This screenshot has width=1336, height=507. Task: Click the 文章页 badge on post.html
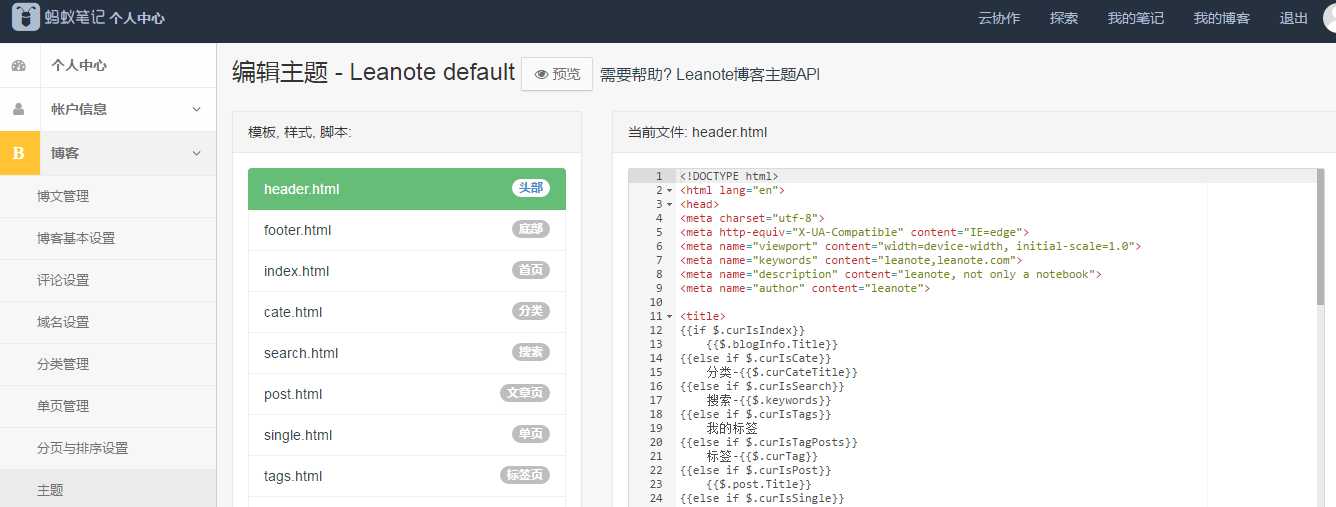(525, 393)
